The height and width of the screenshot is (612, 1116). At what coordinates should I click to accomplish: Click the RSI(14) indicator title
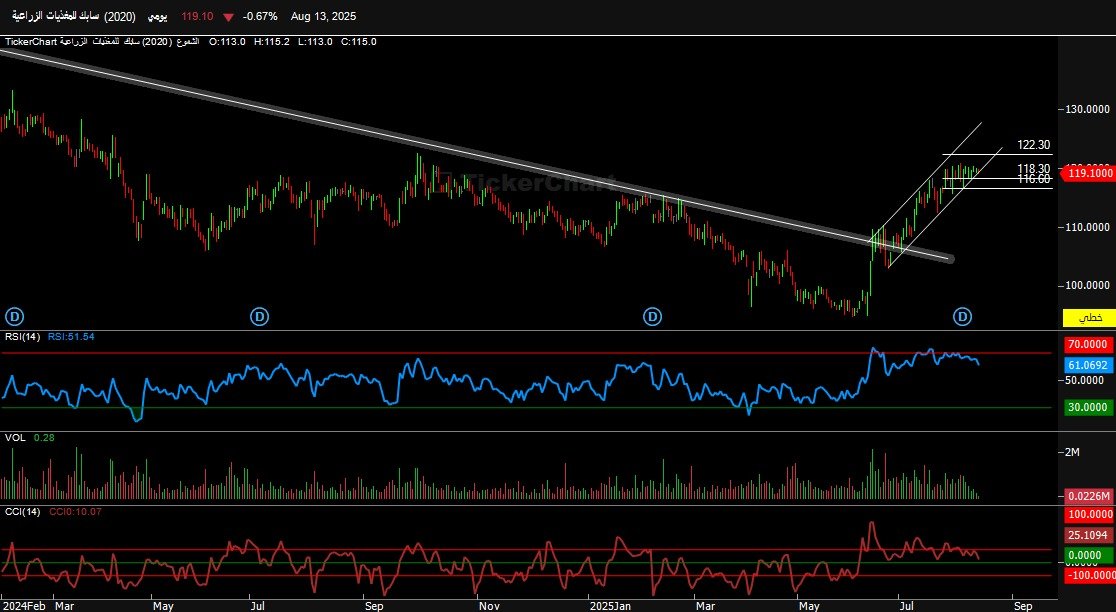[x=23, y=337]
